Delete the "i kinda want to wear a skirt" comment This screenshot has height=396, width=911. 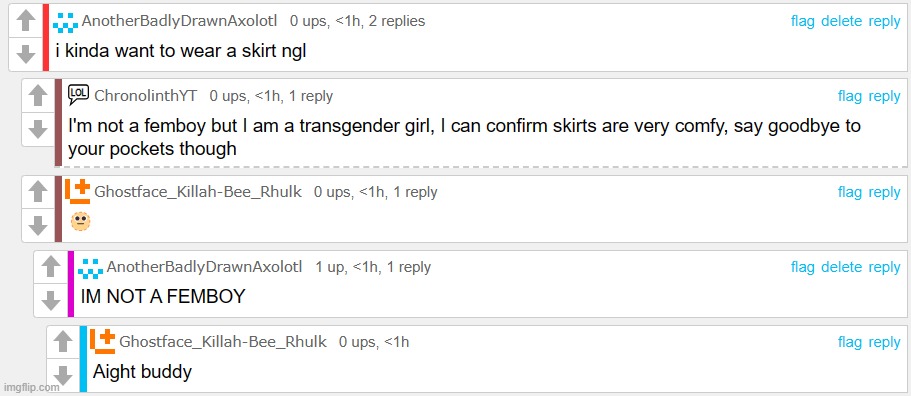tap(841, 21)
